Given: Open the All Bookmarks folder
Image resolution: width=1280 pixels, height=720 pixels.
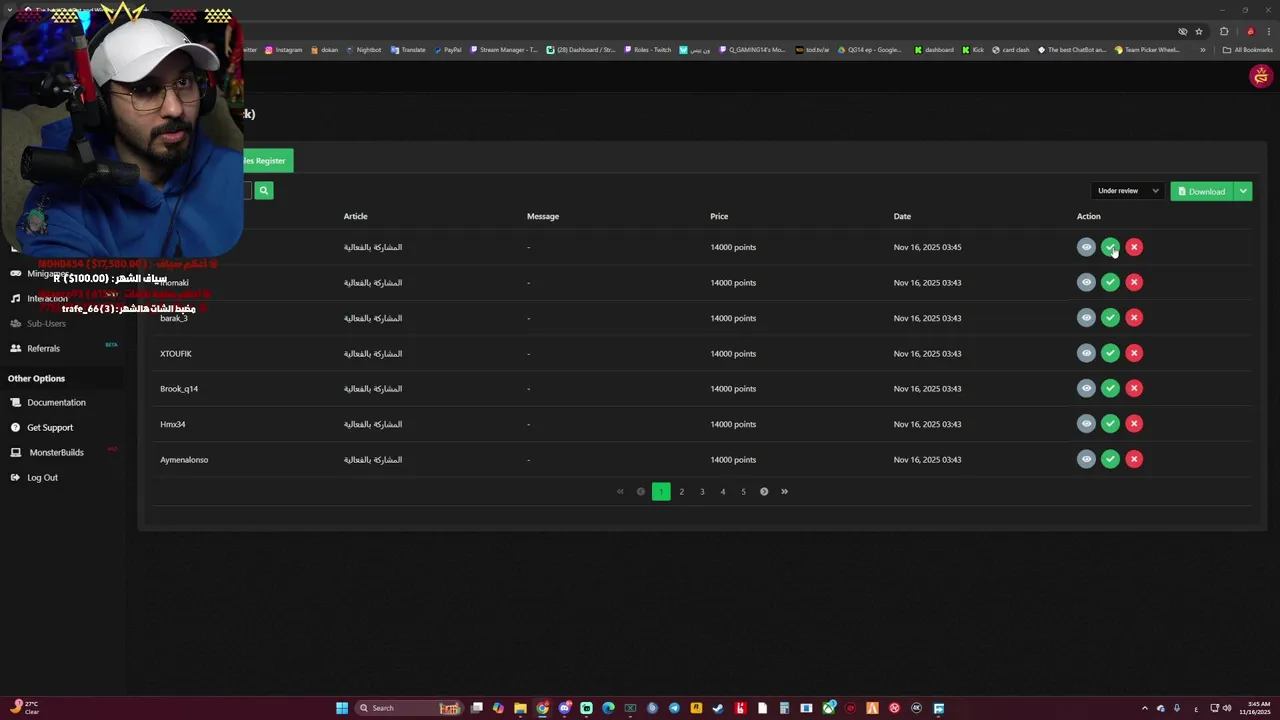Looking at the screenshot, I should tap(1247, 49).
